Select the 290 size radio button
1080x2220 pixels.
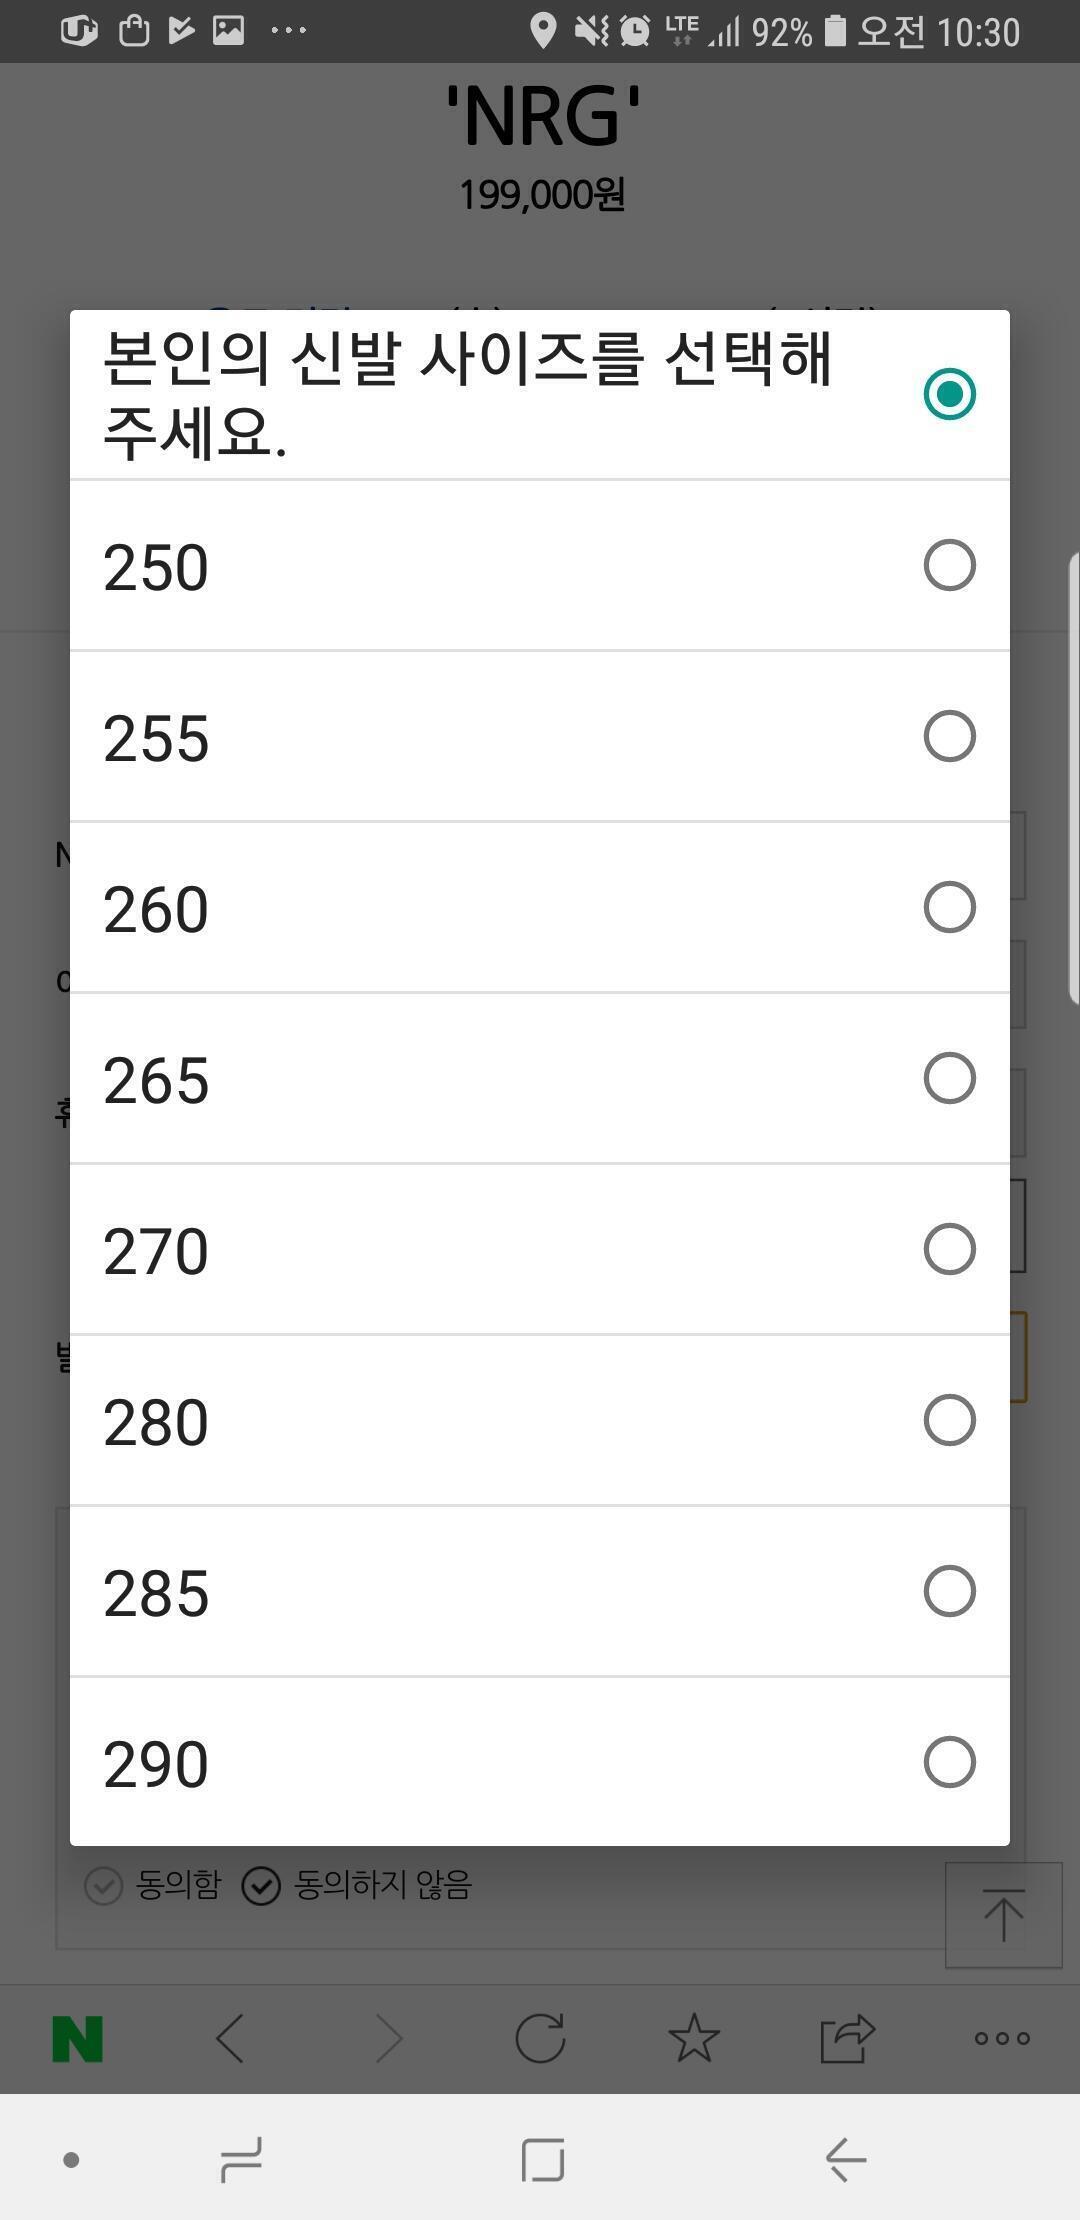click(949, 1762)
